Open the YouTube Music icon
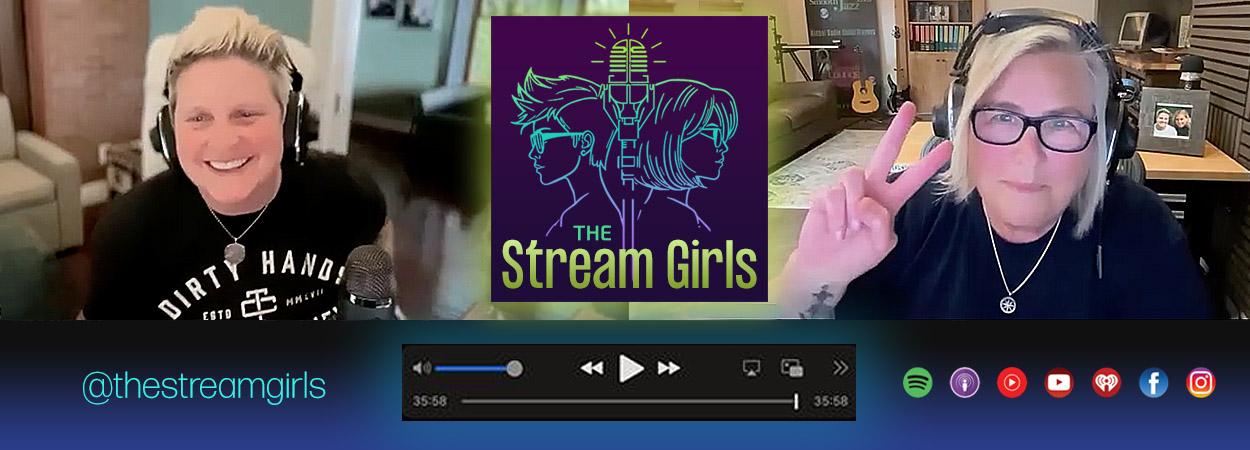Image resolution: width=1250 pixels, height=450 pixels. [x=1012, y=382]
